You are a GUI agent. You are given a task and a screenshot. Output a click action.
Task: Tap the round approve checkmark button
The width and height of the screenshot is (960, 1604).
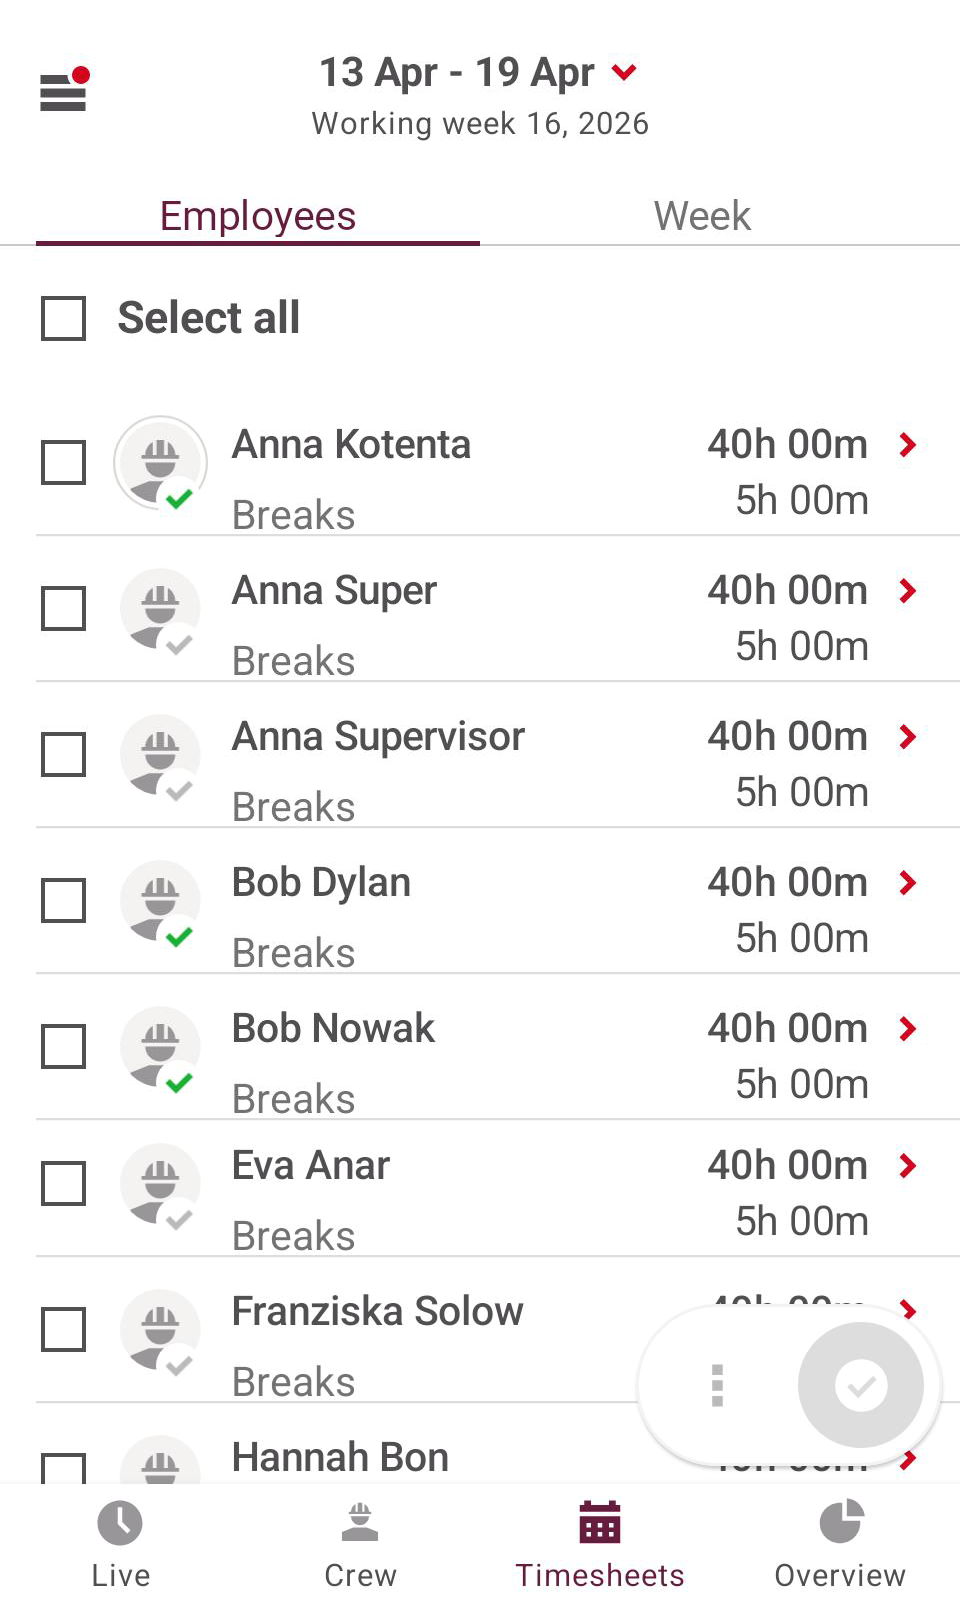click(x=860, y=1385)
